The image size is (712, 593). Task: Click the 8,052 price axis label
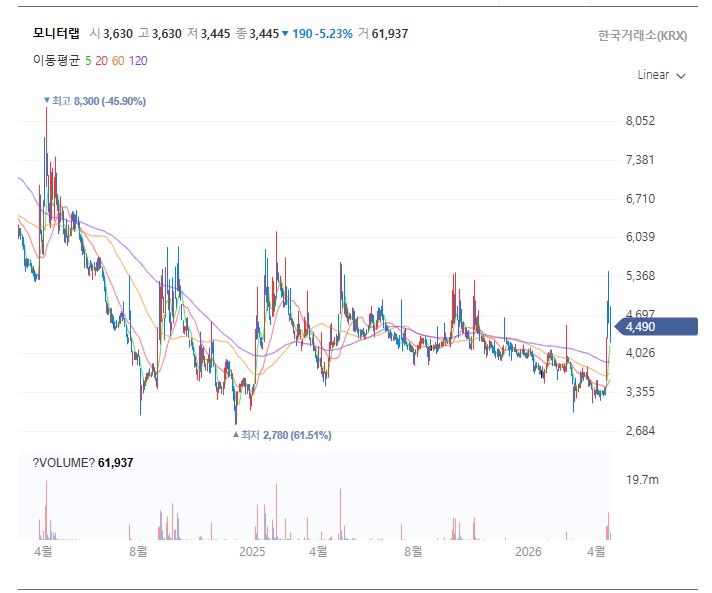click(640, 121)
